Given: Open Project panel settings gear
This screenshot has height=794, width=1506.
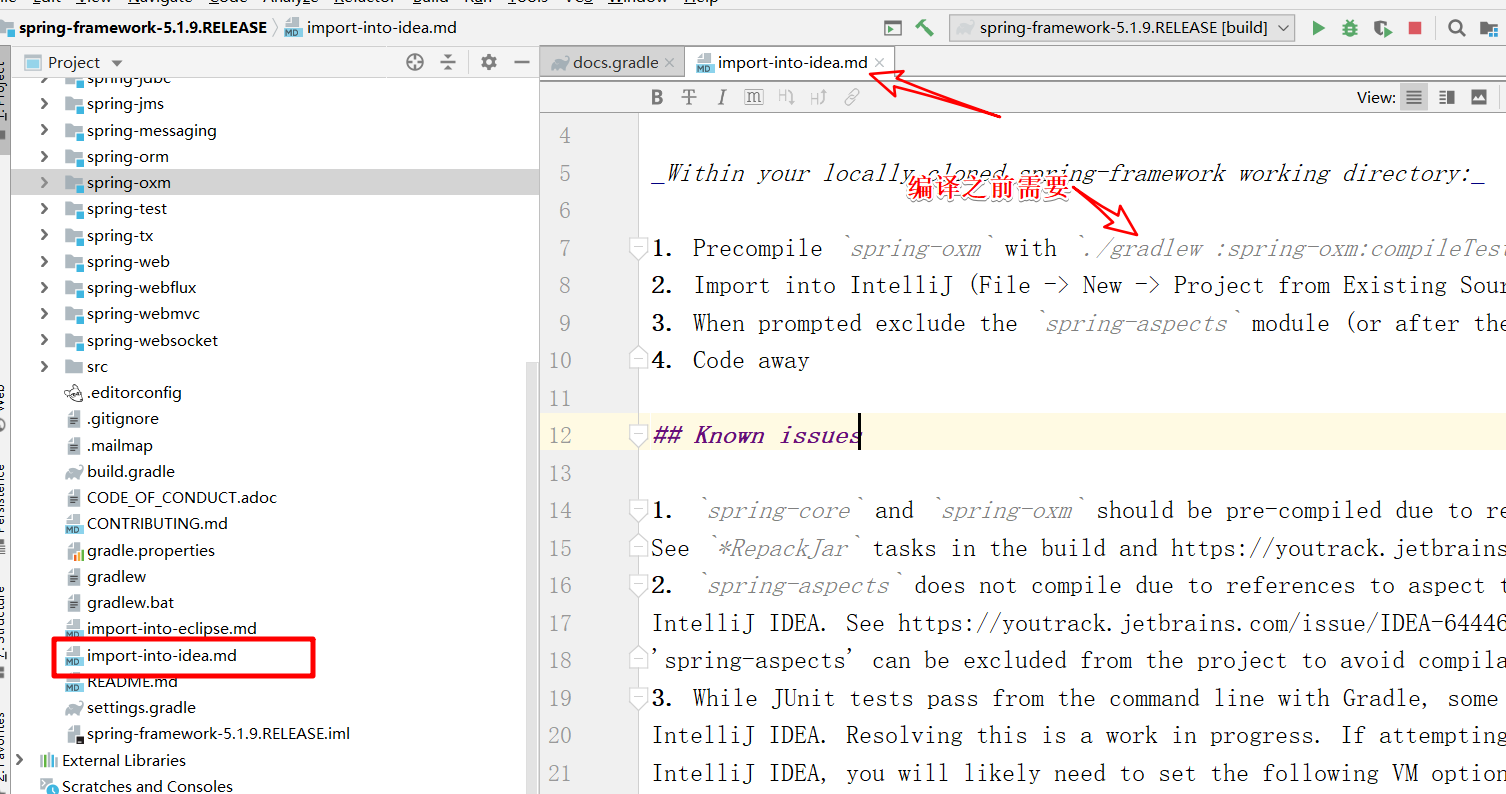Looking at the screenshot, I should tap(488, 62).
